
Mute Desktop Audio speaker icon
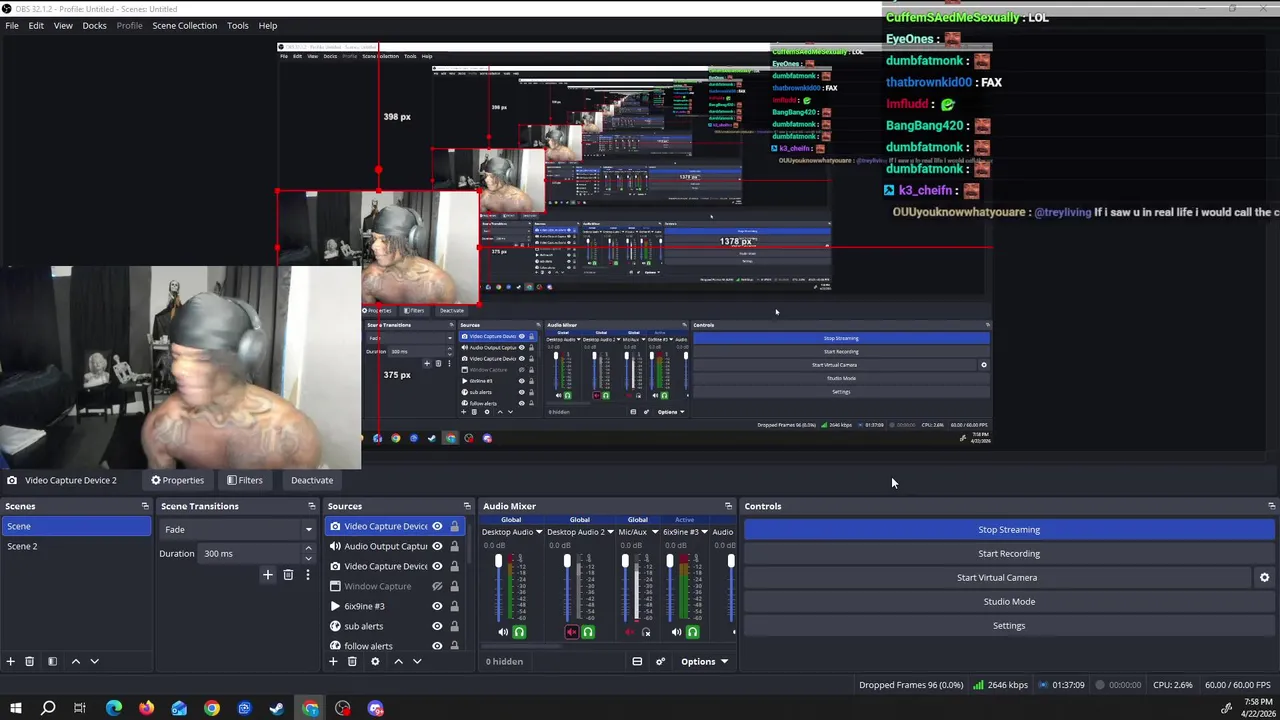[503, 632]
